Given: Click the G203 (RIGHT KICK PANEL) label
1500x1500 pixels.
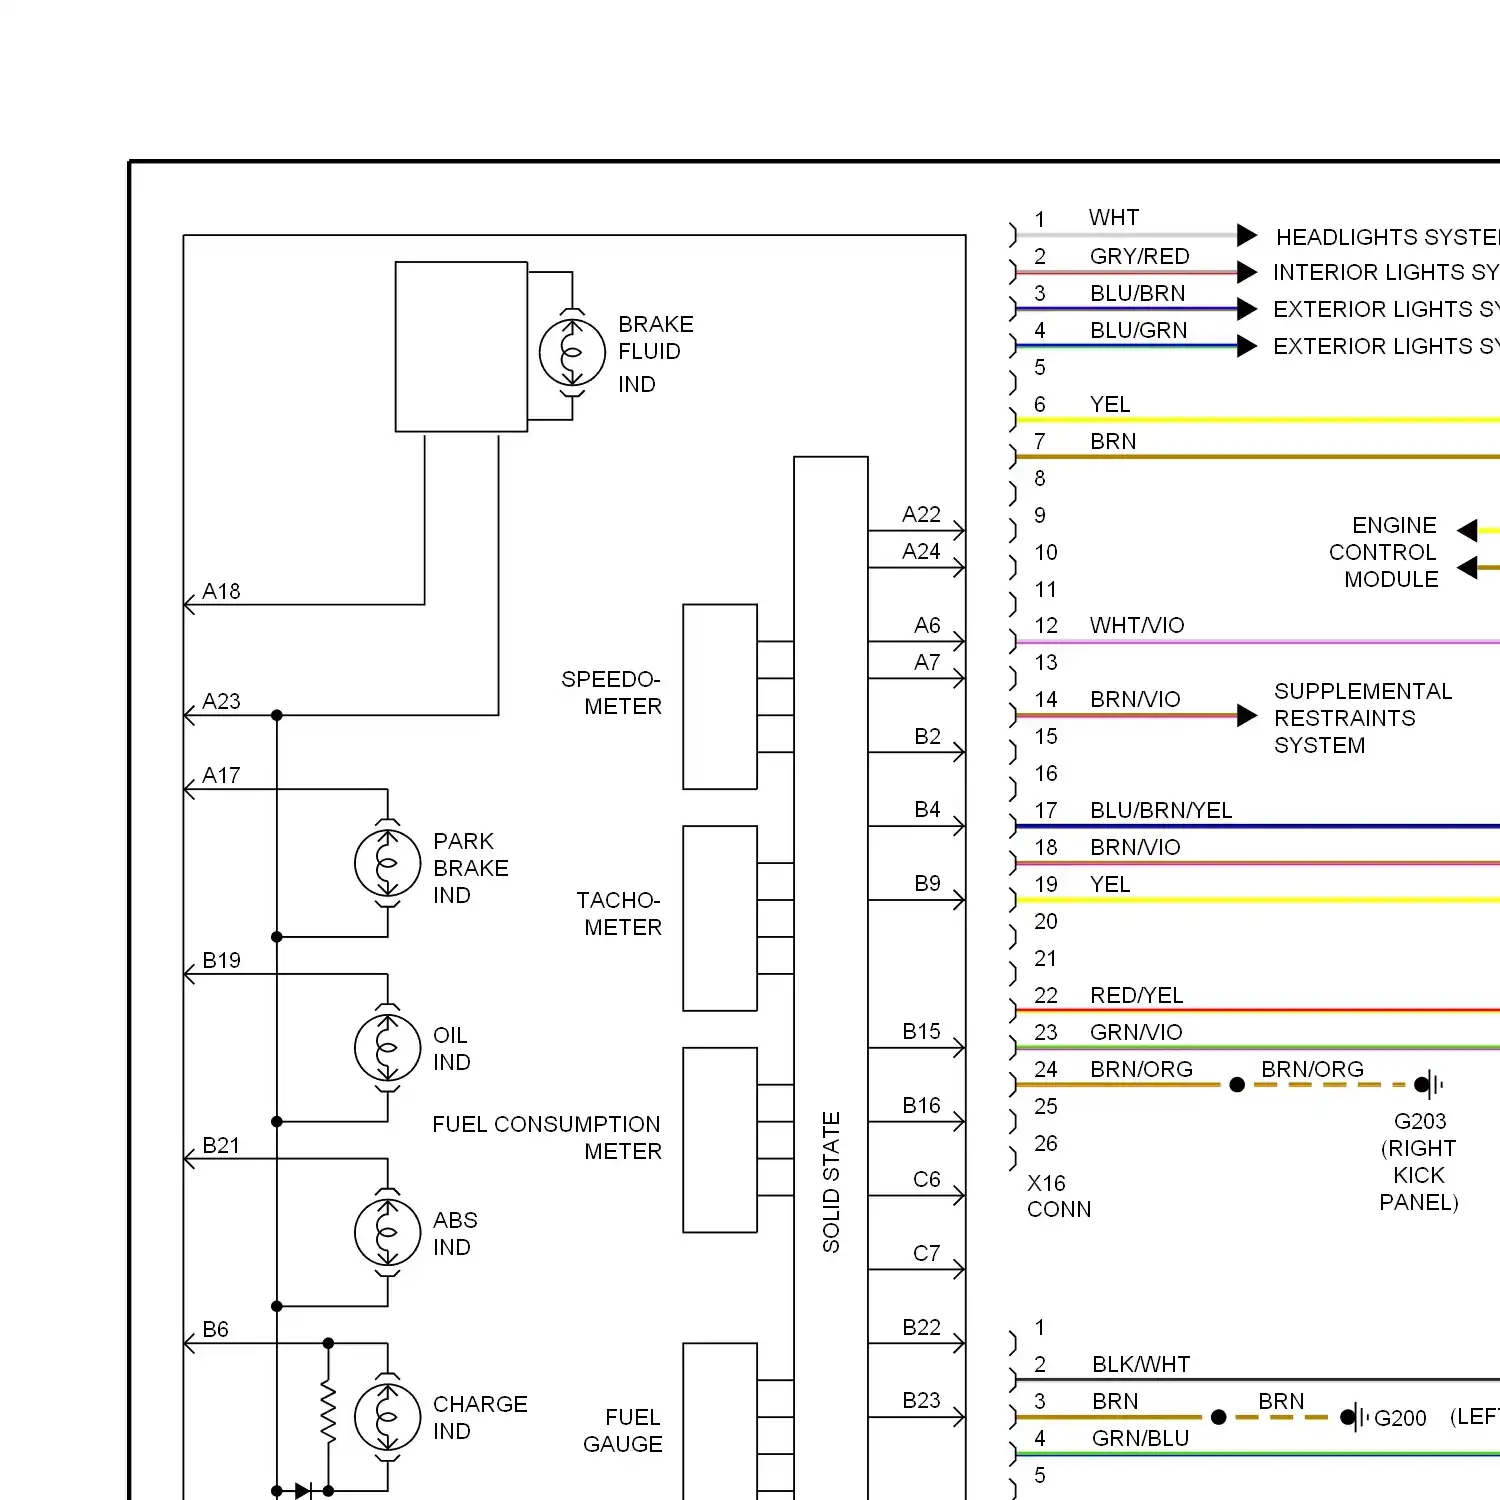Looking at the screenshot, I should (1419, 1161).
